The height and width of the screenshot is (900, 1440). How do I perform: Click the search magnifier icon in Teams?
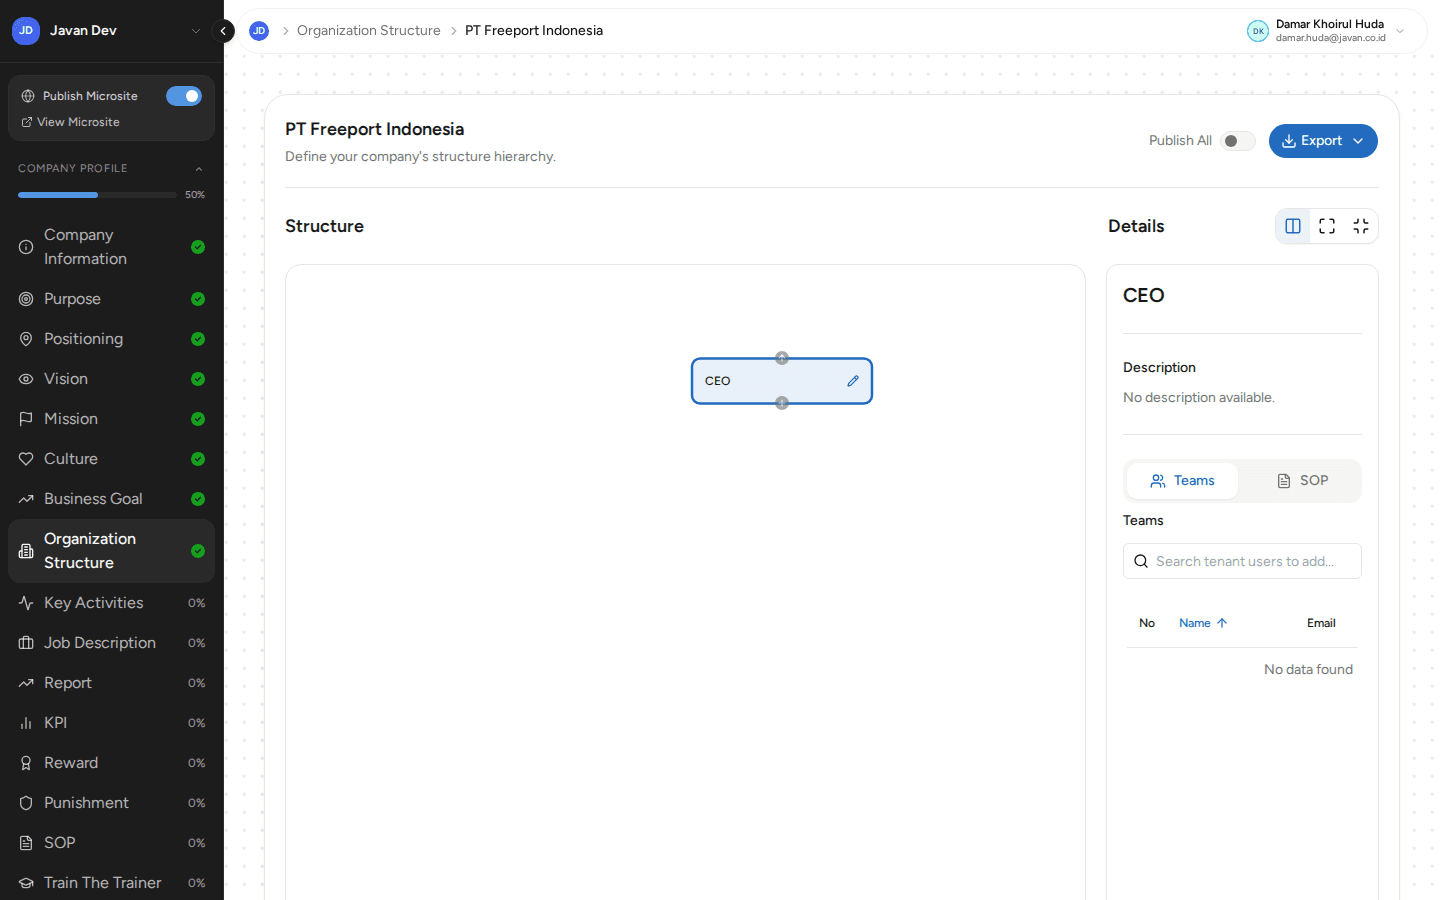click(x=1141, y=561)
